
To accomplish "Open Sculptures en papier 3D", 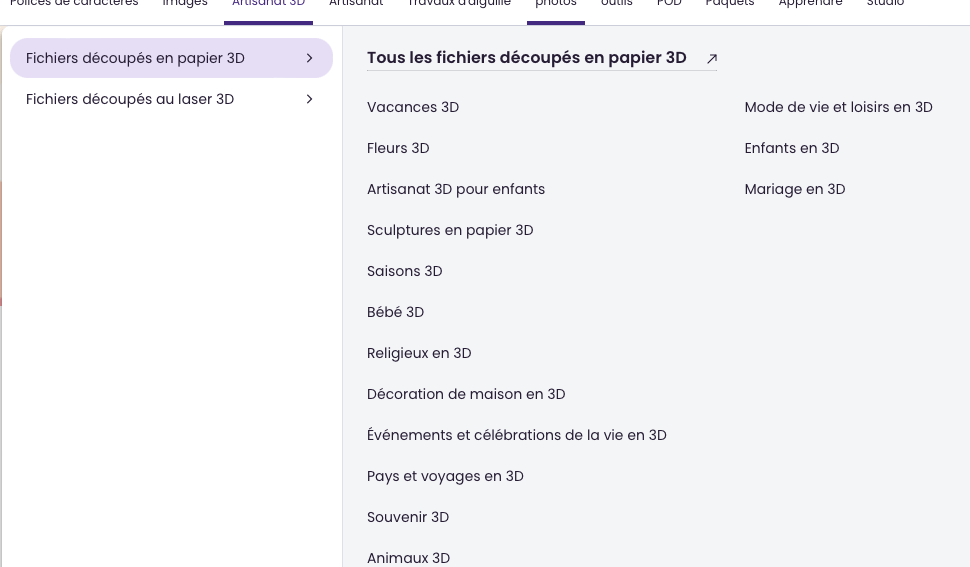I will (450, 230).
